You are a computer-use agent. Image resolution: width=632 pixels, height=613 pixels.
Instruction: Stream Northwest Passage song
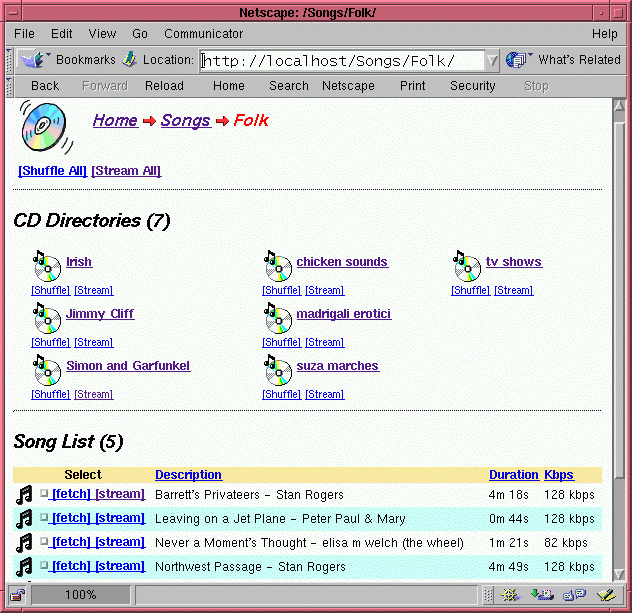click(x=120, y=566)
